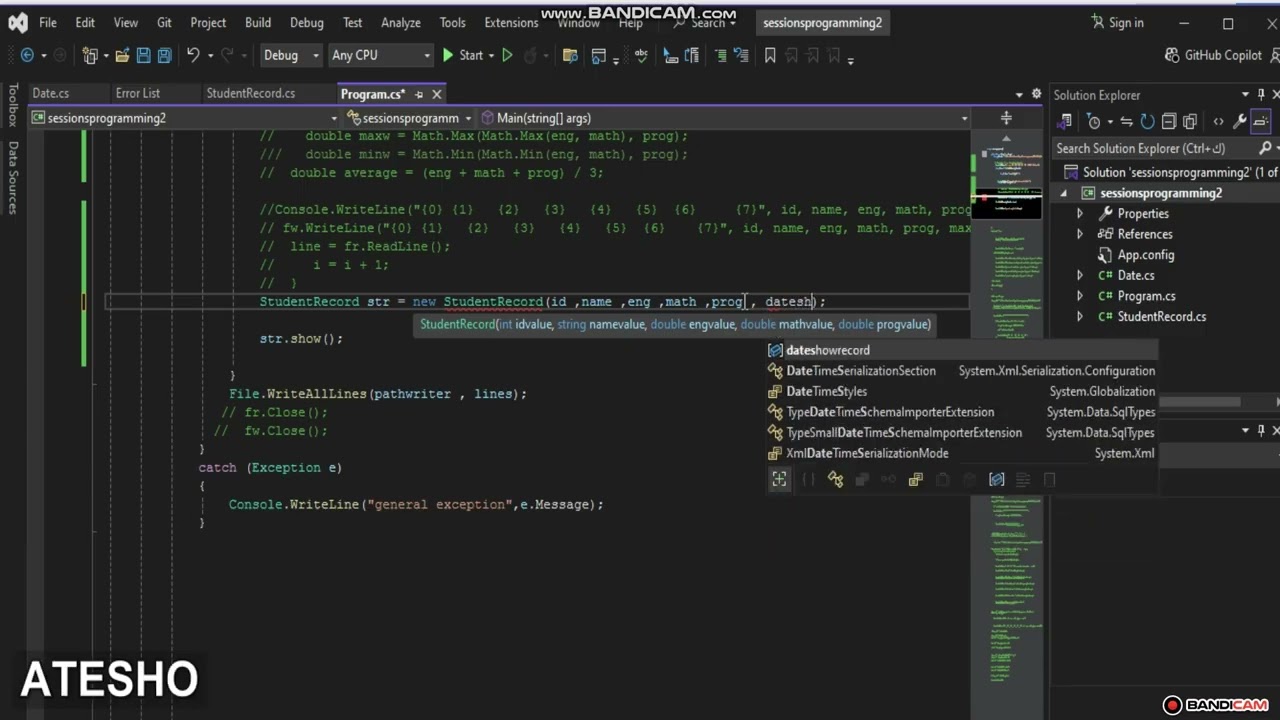This screenshot has width=1280, height=720.
Task: Toggle the locals filter in IntelliSense popup
Action: click(996, 480)
